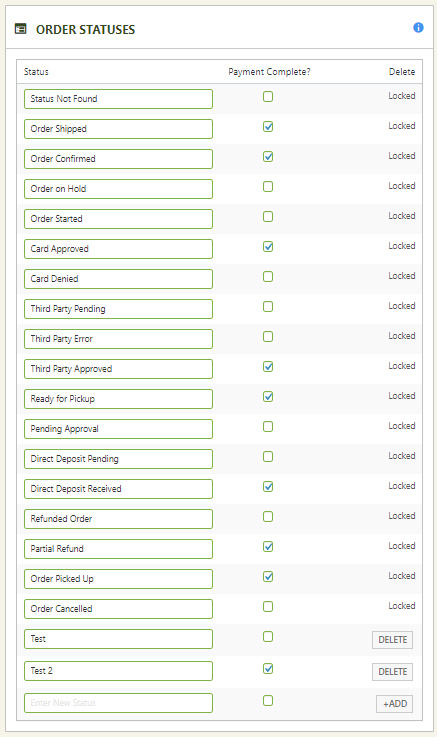Enable payment complete for Order on Hold
The image size is (437, 737).
pos(268,187)
